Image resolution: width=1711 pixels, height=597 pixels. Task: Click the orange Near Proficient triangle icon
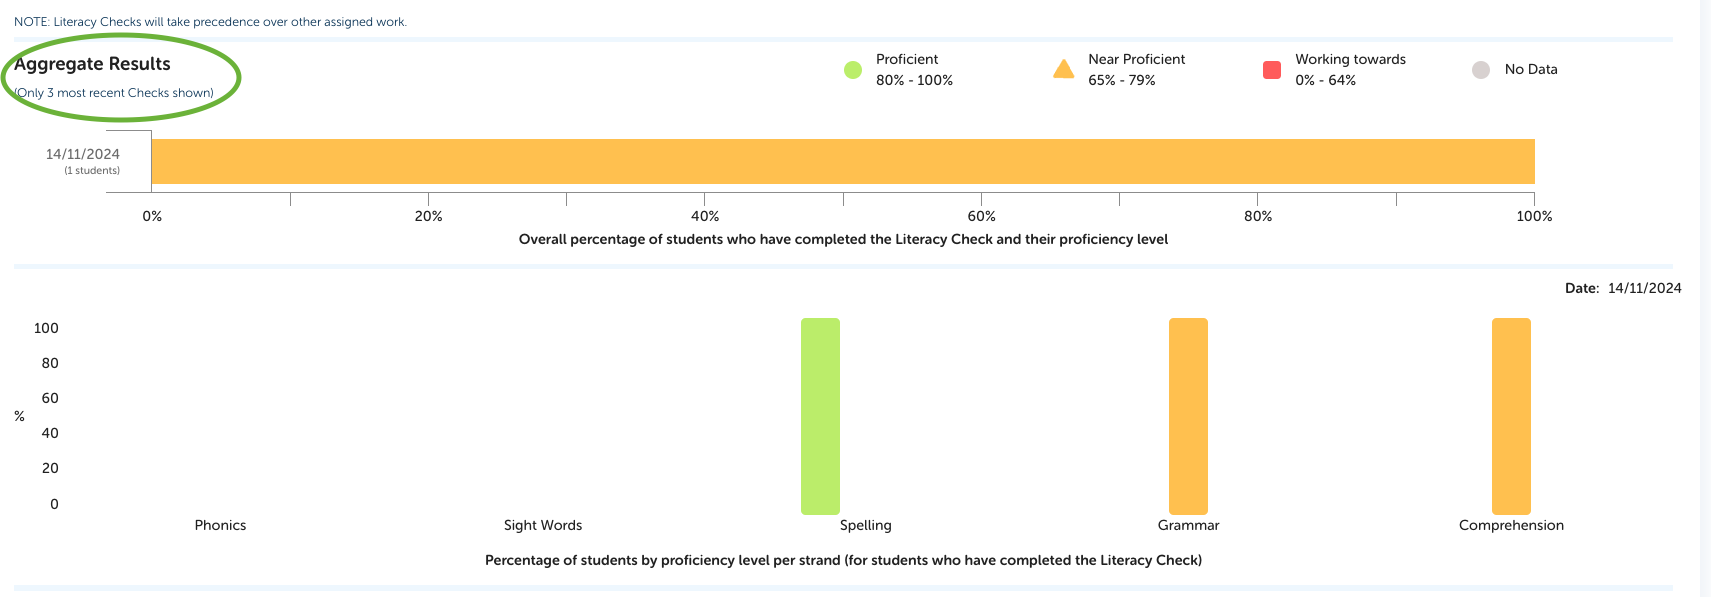(1063, 69)
